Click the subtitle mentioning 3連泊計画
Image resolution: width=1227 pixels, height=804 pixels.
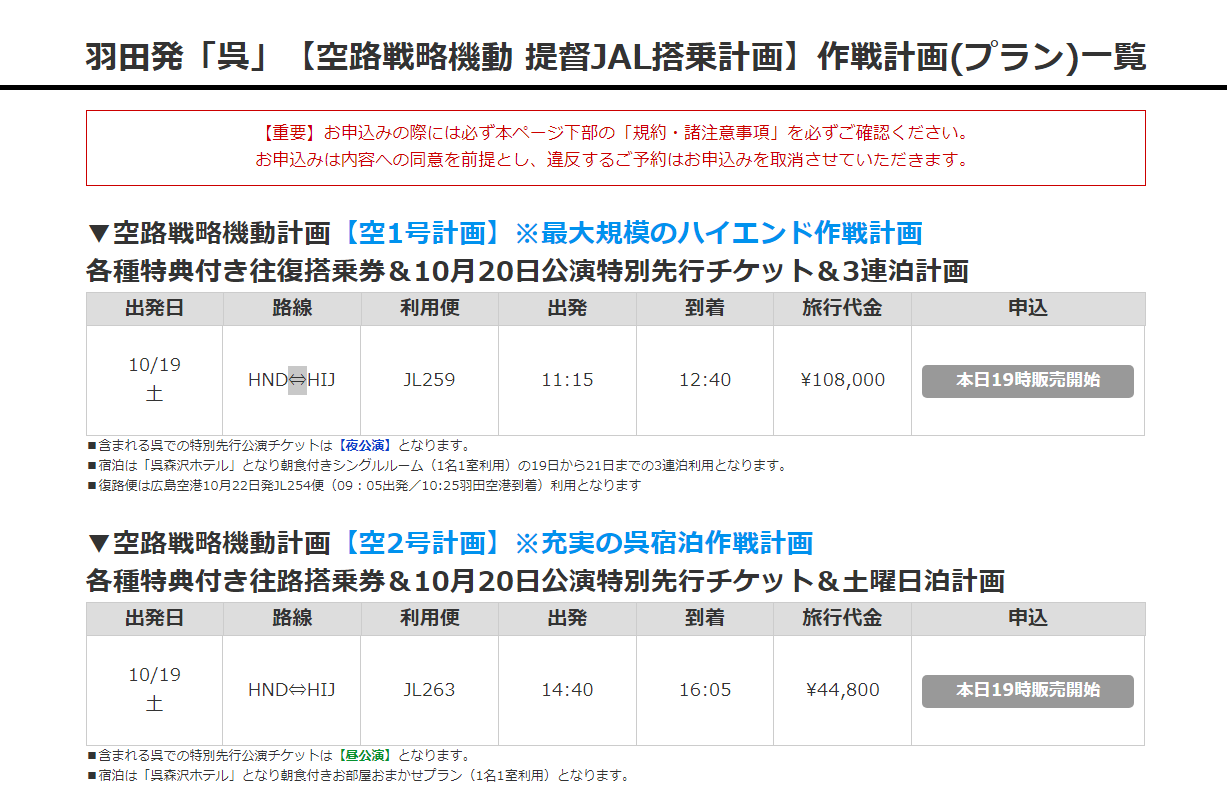pyautogui.click(x=528, y=271)
